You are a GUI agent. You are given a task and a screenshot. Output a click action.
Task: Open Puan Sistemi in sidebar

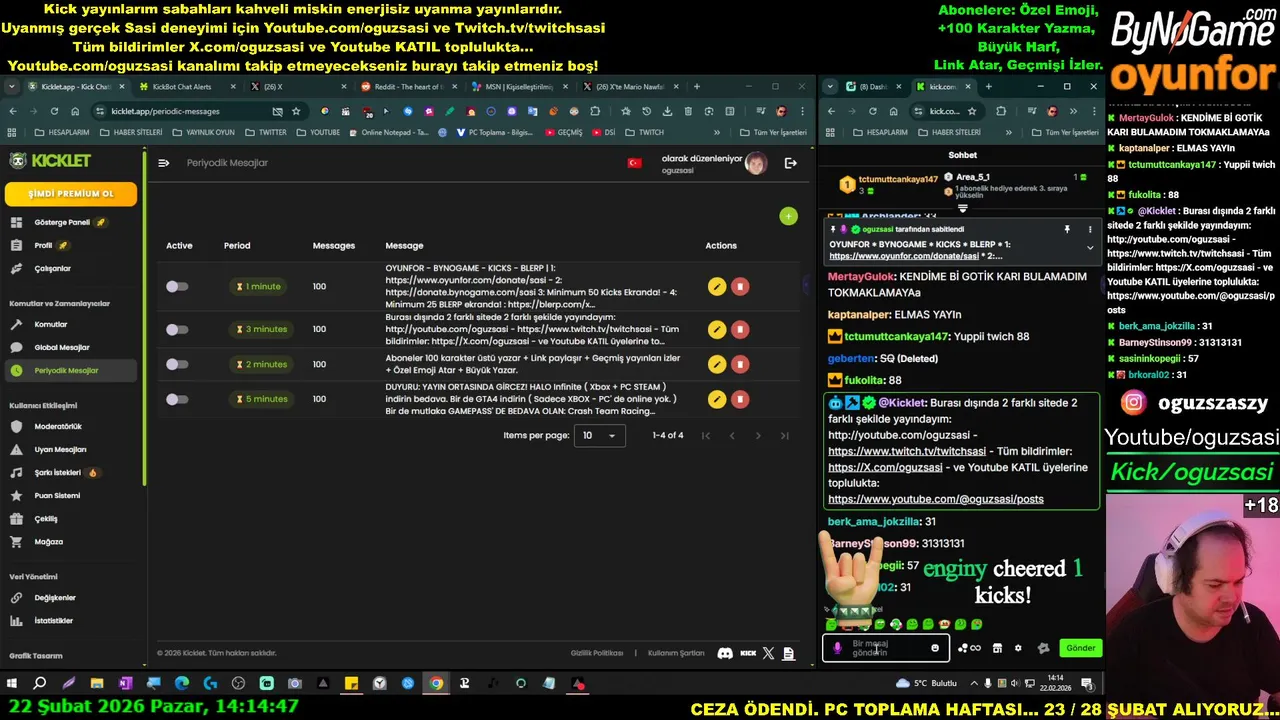pyautogui.click(x=57, y=496)
